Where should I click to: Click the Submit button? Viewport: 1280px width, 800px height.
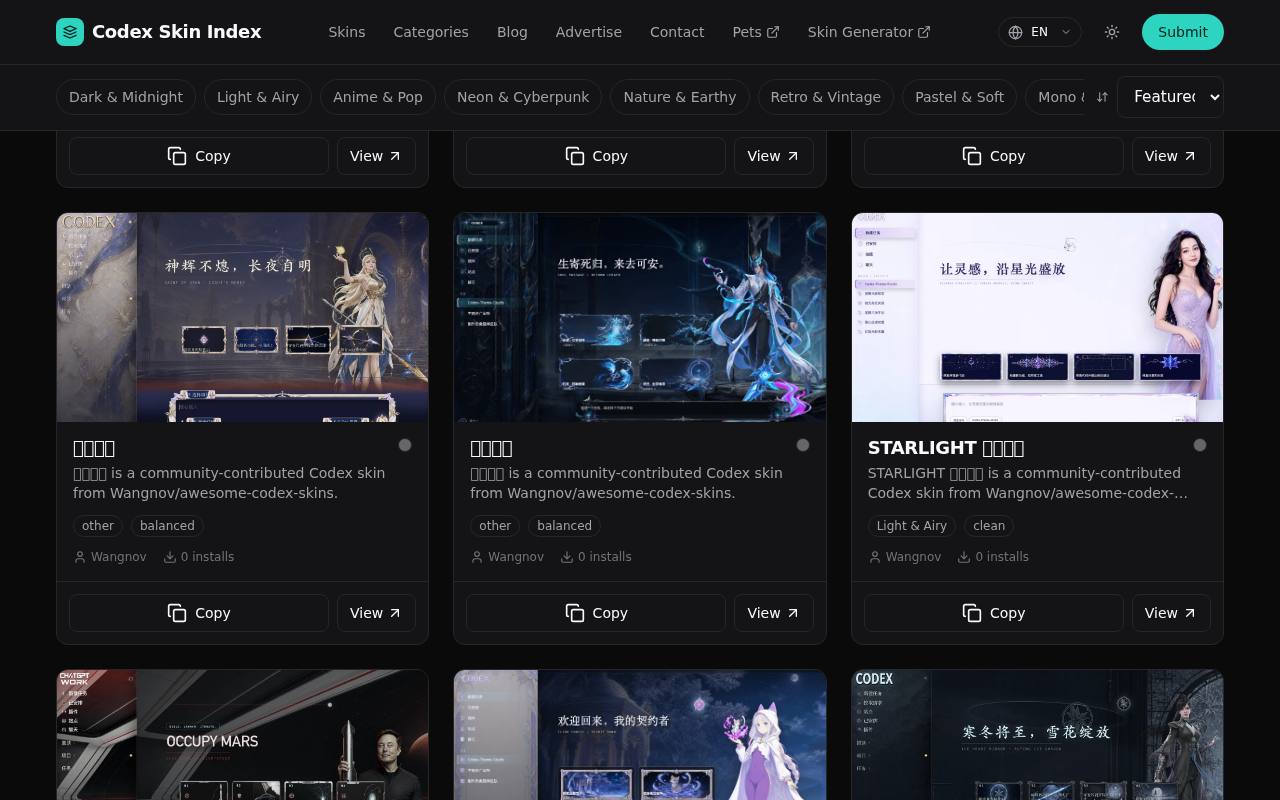tap(1183, 32)
